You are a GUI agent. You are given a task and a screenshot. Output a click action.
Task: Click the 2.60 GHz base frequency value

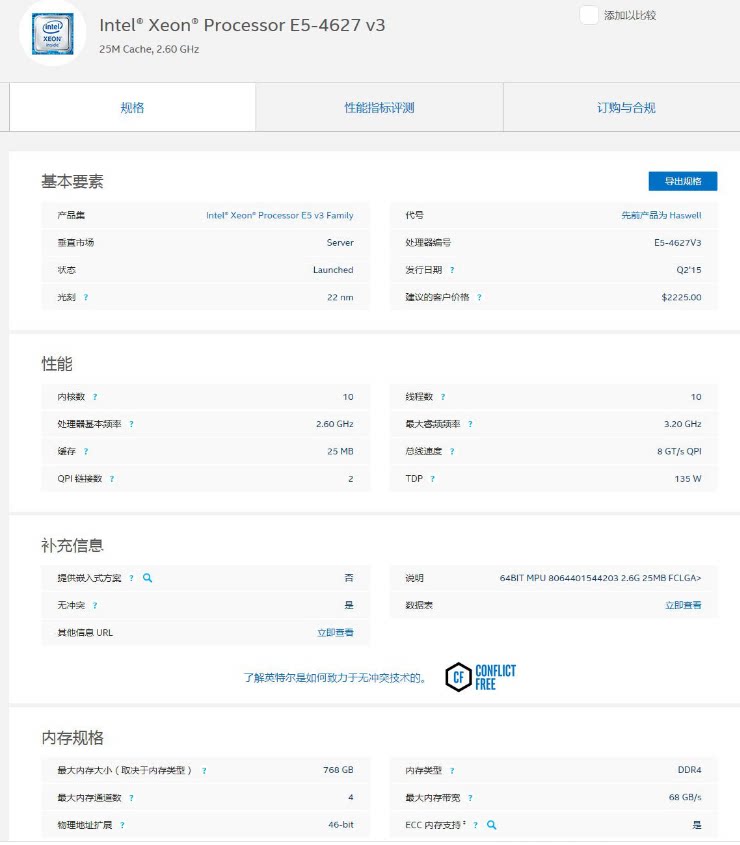click(335, 424)
